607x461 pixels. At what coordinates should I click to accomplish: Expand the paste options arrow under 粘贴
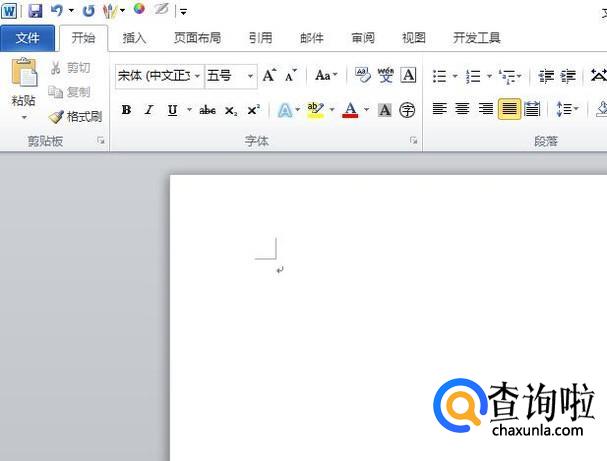[24, 117]
